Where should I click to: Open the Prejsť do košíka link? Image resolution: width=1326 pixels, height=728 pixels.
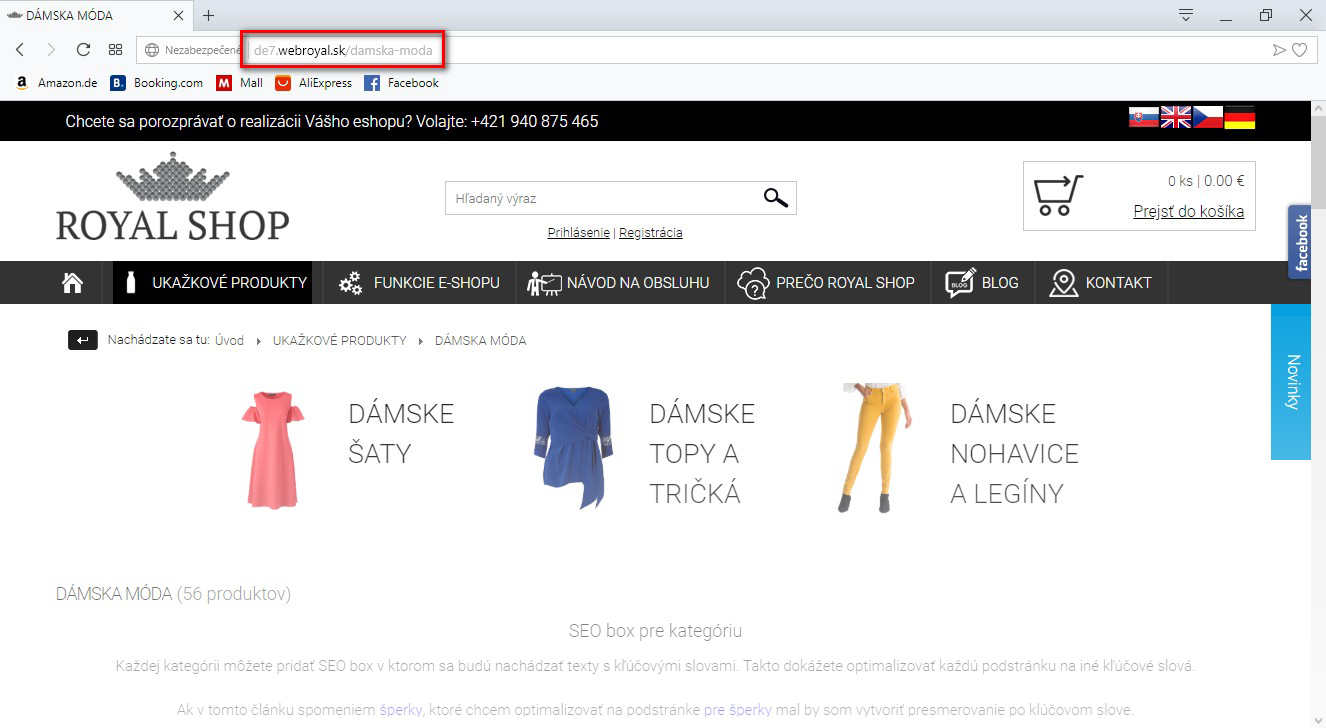click(x=1188, y=211)
